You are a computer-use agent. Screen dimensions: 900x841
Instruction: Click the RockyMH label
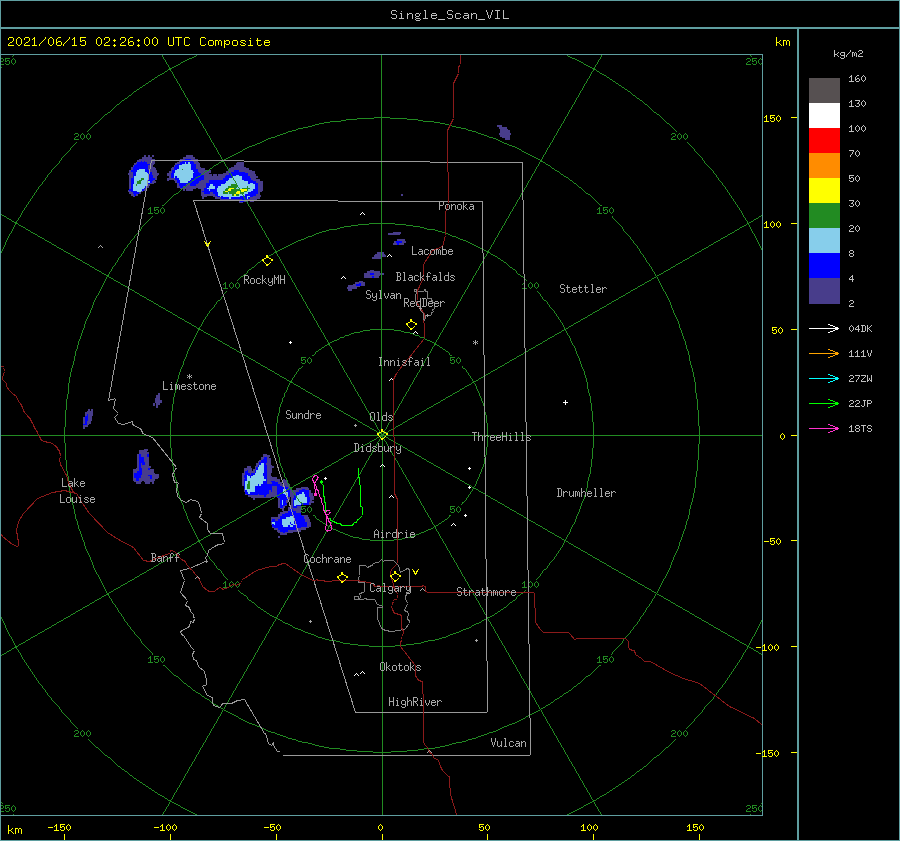point(264,280)
